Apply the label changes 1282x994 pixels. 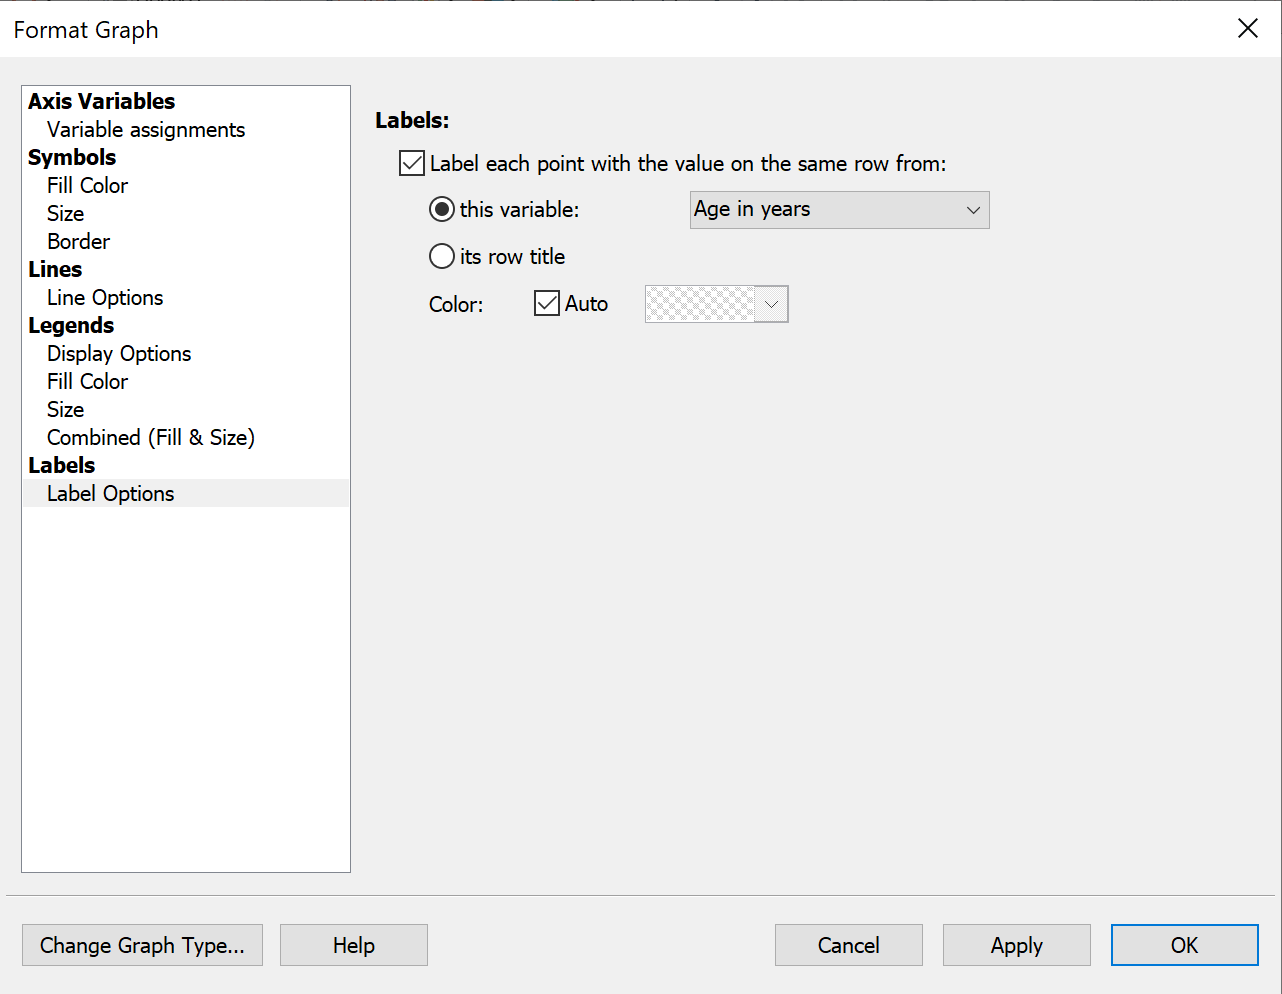point(1016,945)
